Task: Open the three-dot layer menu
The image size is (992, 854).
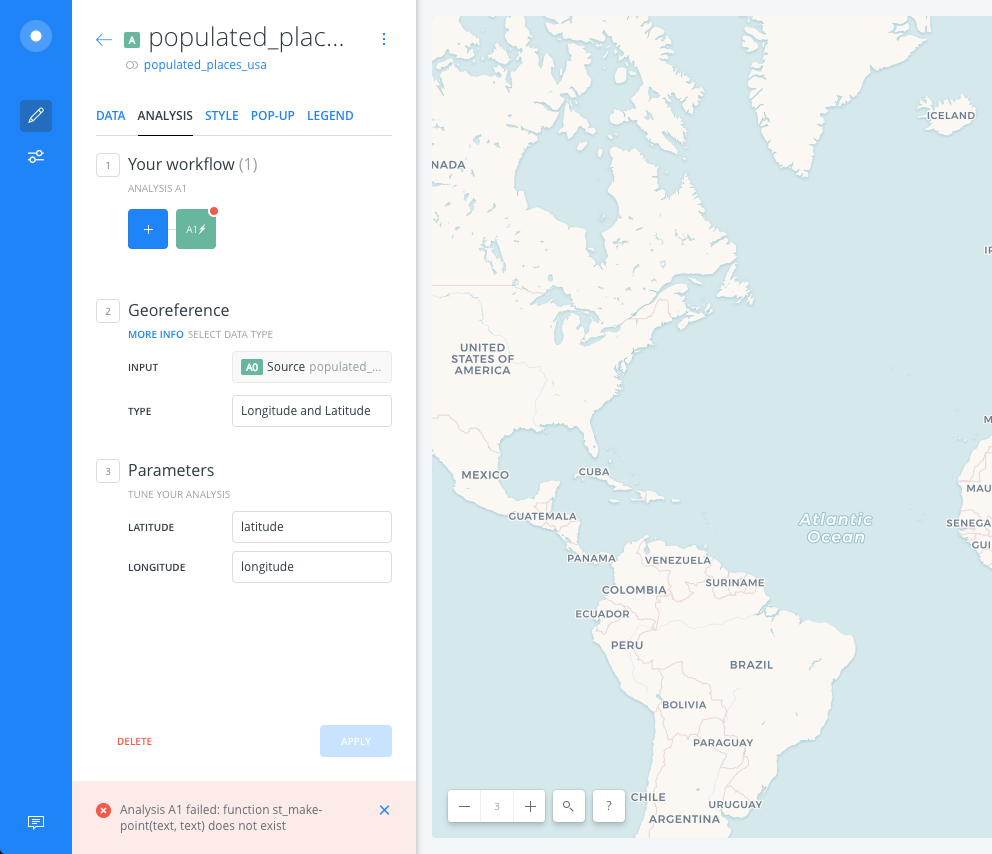Action: click(x=384, y=38)
